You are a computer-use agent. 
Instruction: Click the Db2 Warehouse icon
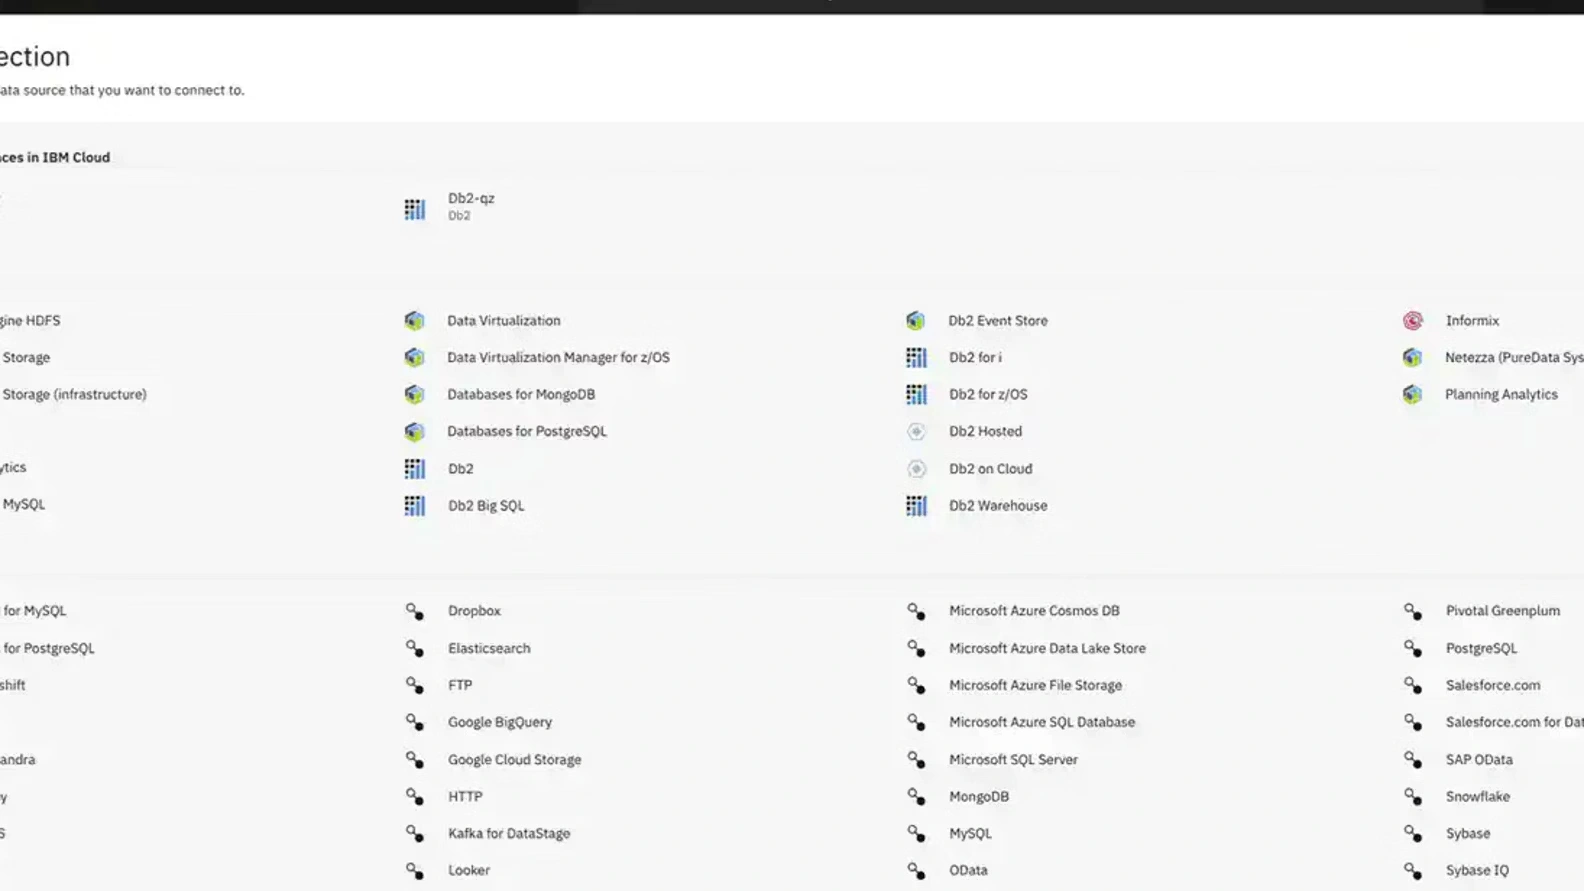coord(915,506)
